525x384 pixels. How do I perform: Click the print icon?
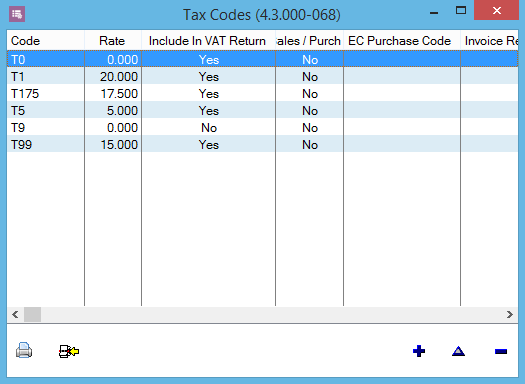point(24,351)
